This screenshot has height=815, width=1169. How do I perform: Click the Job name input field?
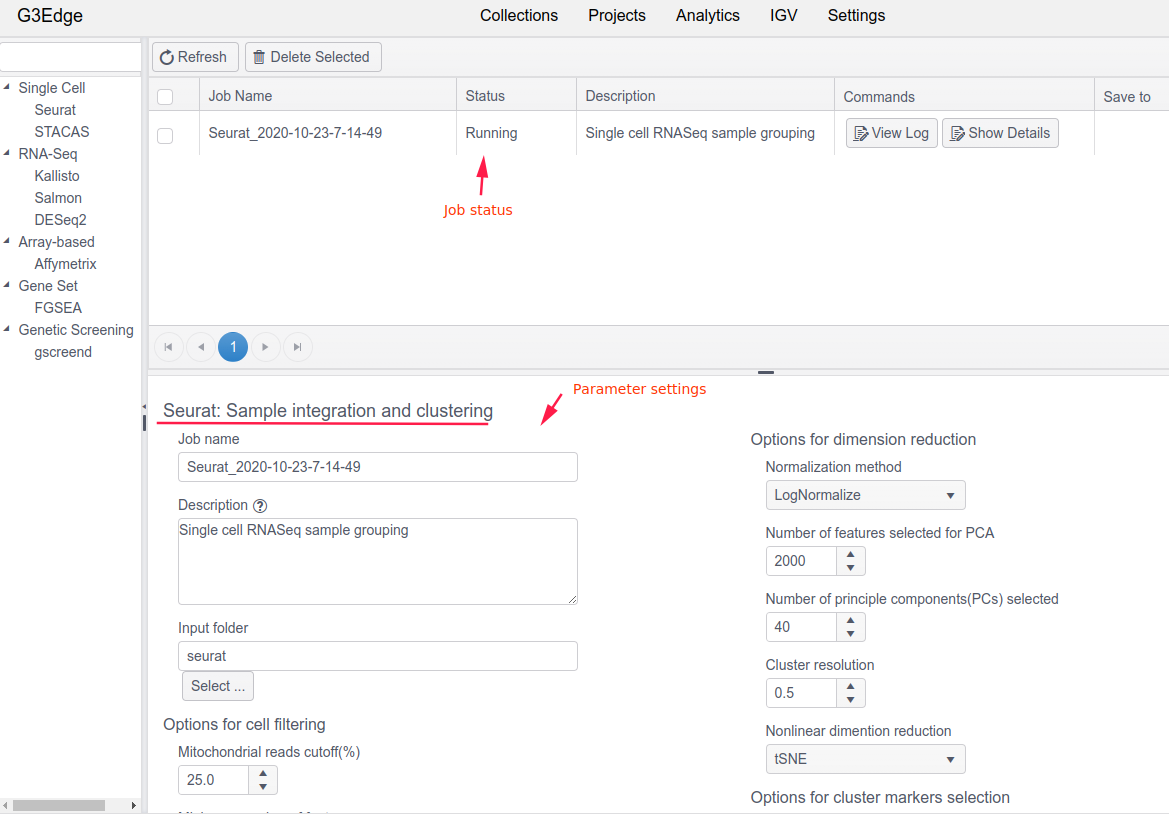click(x=378, y=467)
